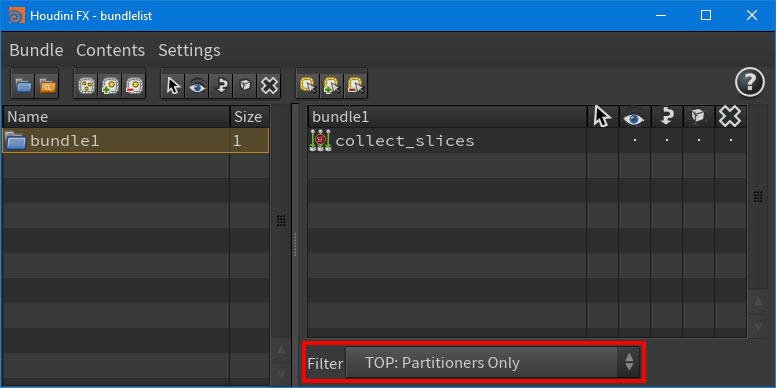Toggle selectable flag for collect_slices row
Image resolution: width=776 pixels, height=388 pixels.
click(x=602, y=141)
